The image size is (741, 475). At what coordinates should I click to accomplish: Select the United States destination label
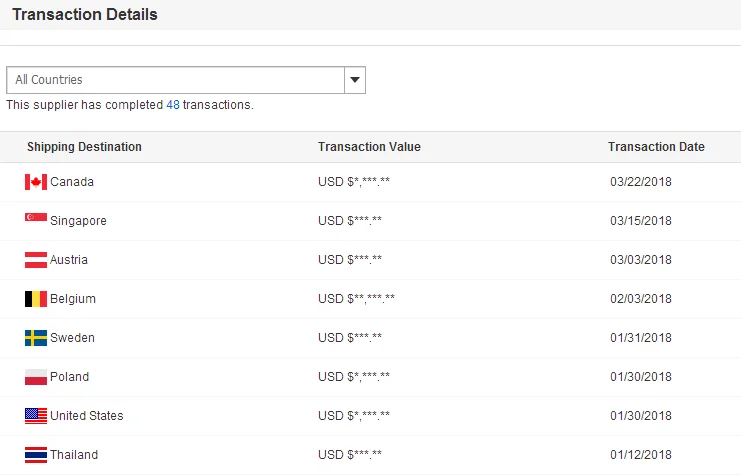[x=87, y=416]
